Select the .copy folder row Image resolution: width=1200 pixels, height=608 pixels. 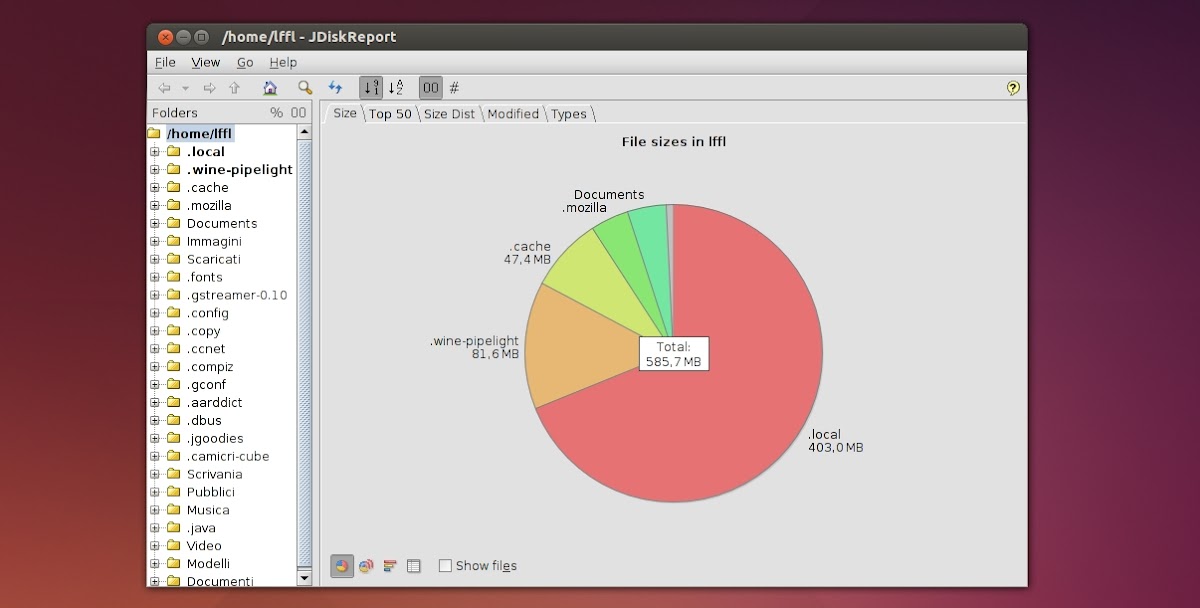[x=203, y=331]
